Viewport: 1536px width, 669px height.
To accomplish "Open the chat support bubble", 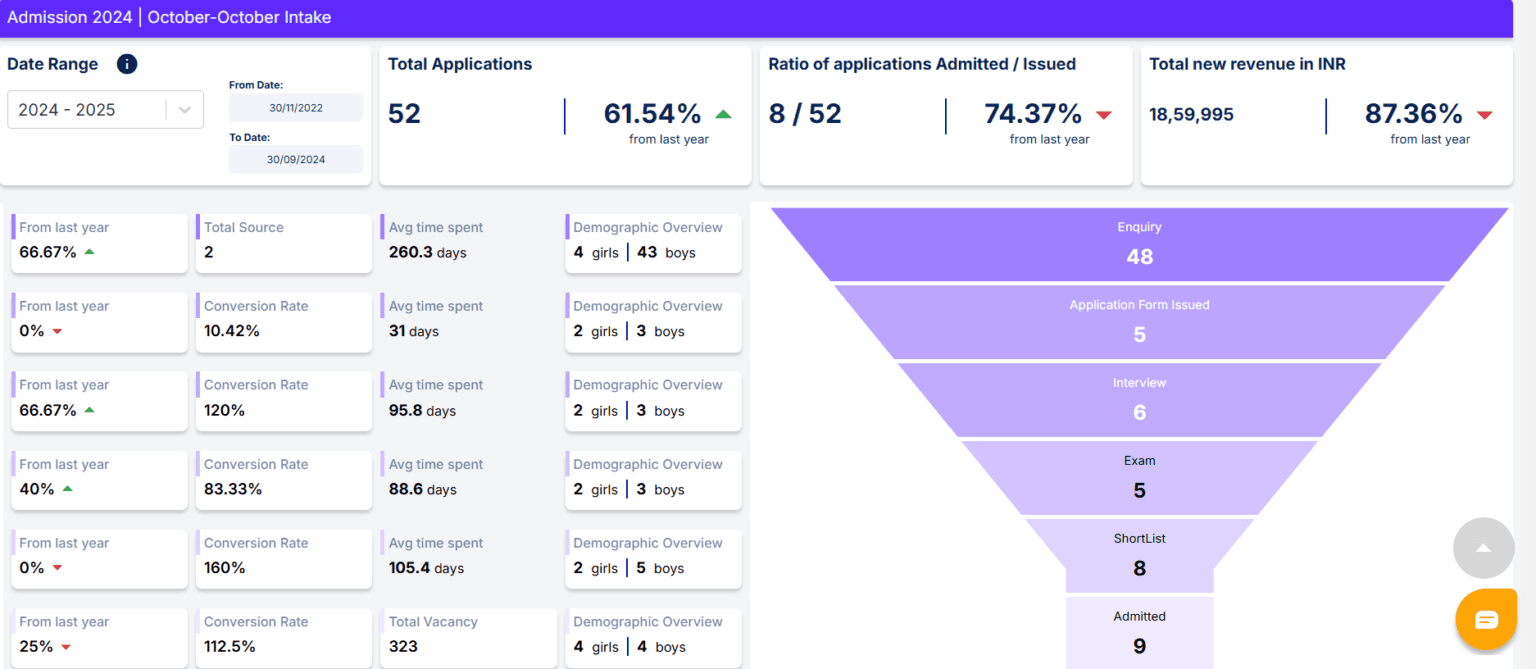I will click(1486, 619).
